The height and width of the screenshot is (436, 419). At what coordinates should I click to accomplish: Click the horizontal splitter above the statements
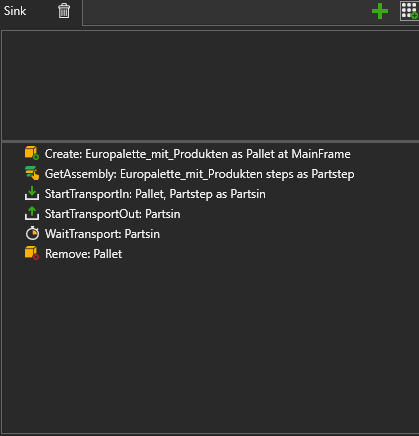click(x=210, y=141)
